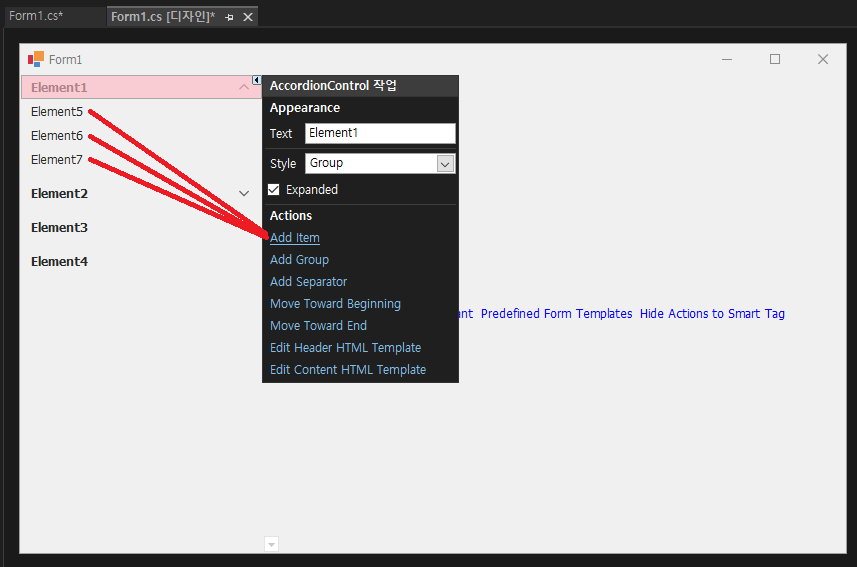Click the smart tag arrow glyph beside Element1
The image size is (857, 567).
pos(256,80)
